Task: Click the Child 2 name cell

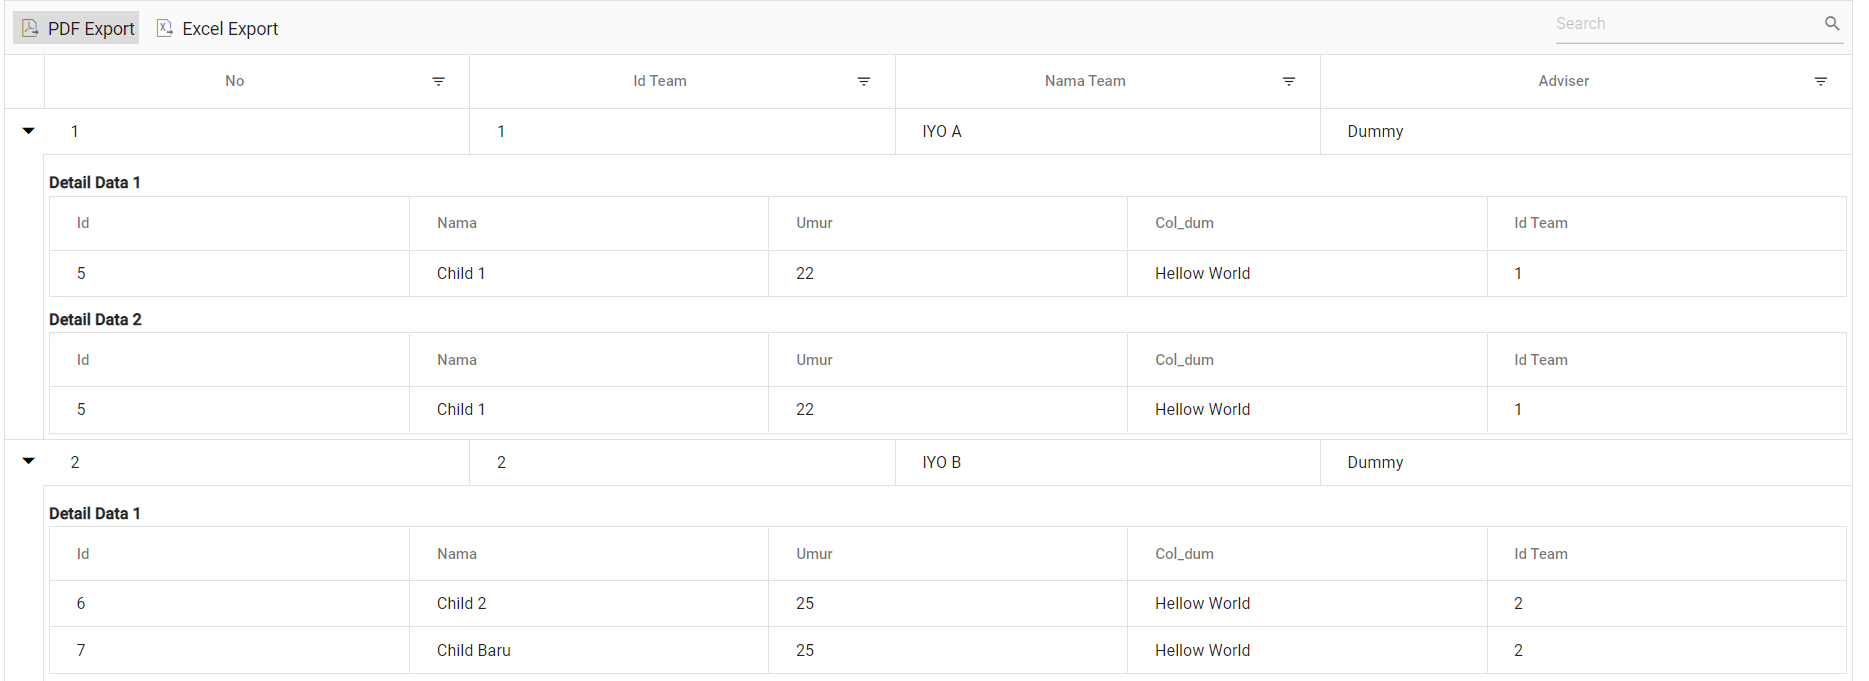Action: [x=462, y=603]
